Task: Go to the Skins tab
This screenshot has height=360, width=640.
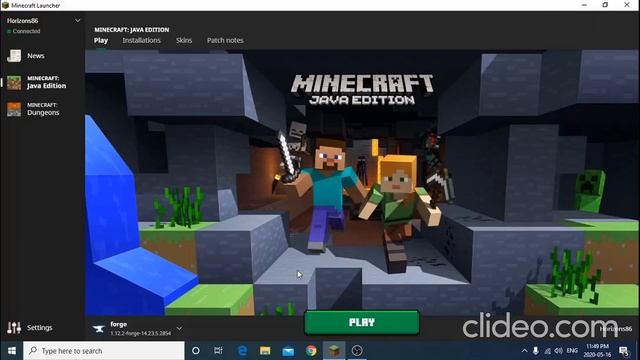Action: pos(184,40)
